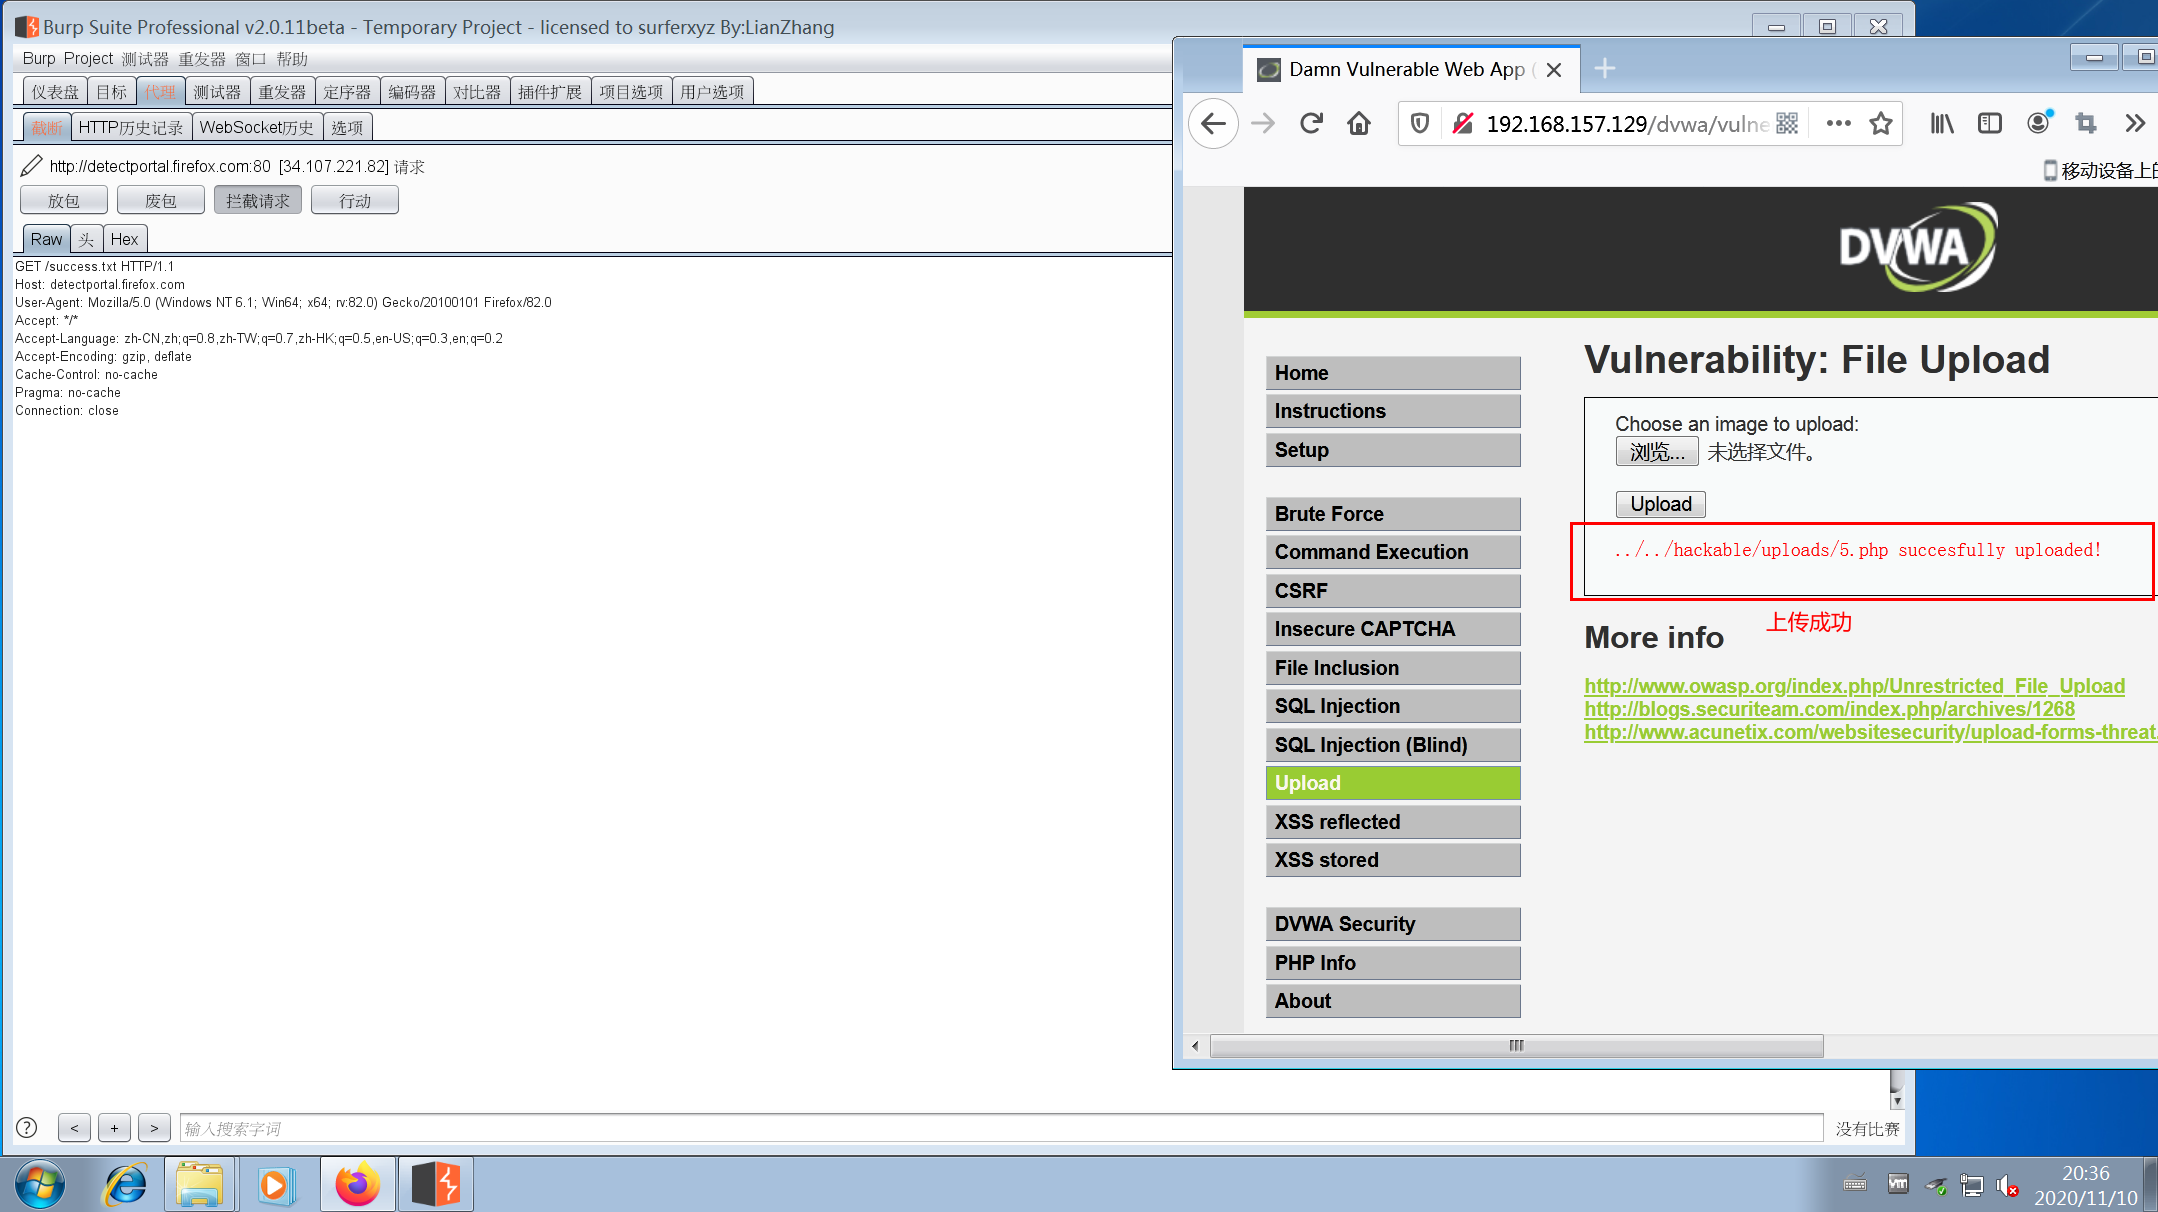Click the Burp search term input field
The height and width of the screenshot is (1212, 2158).
[1000, 1128]
